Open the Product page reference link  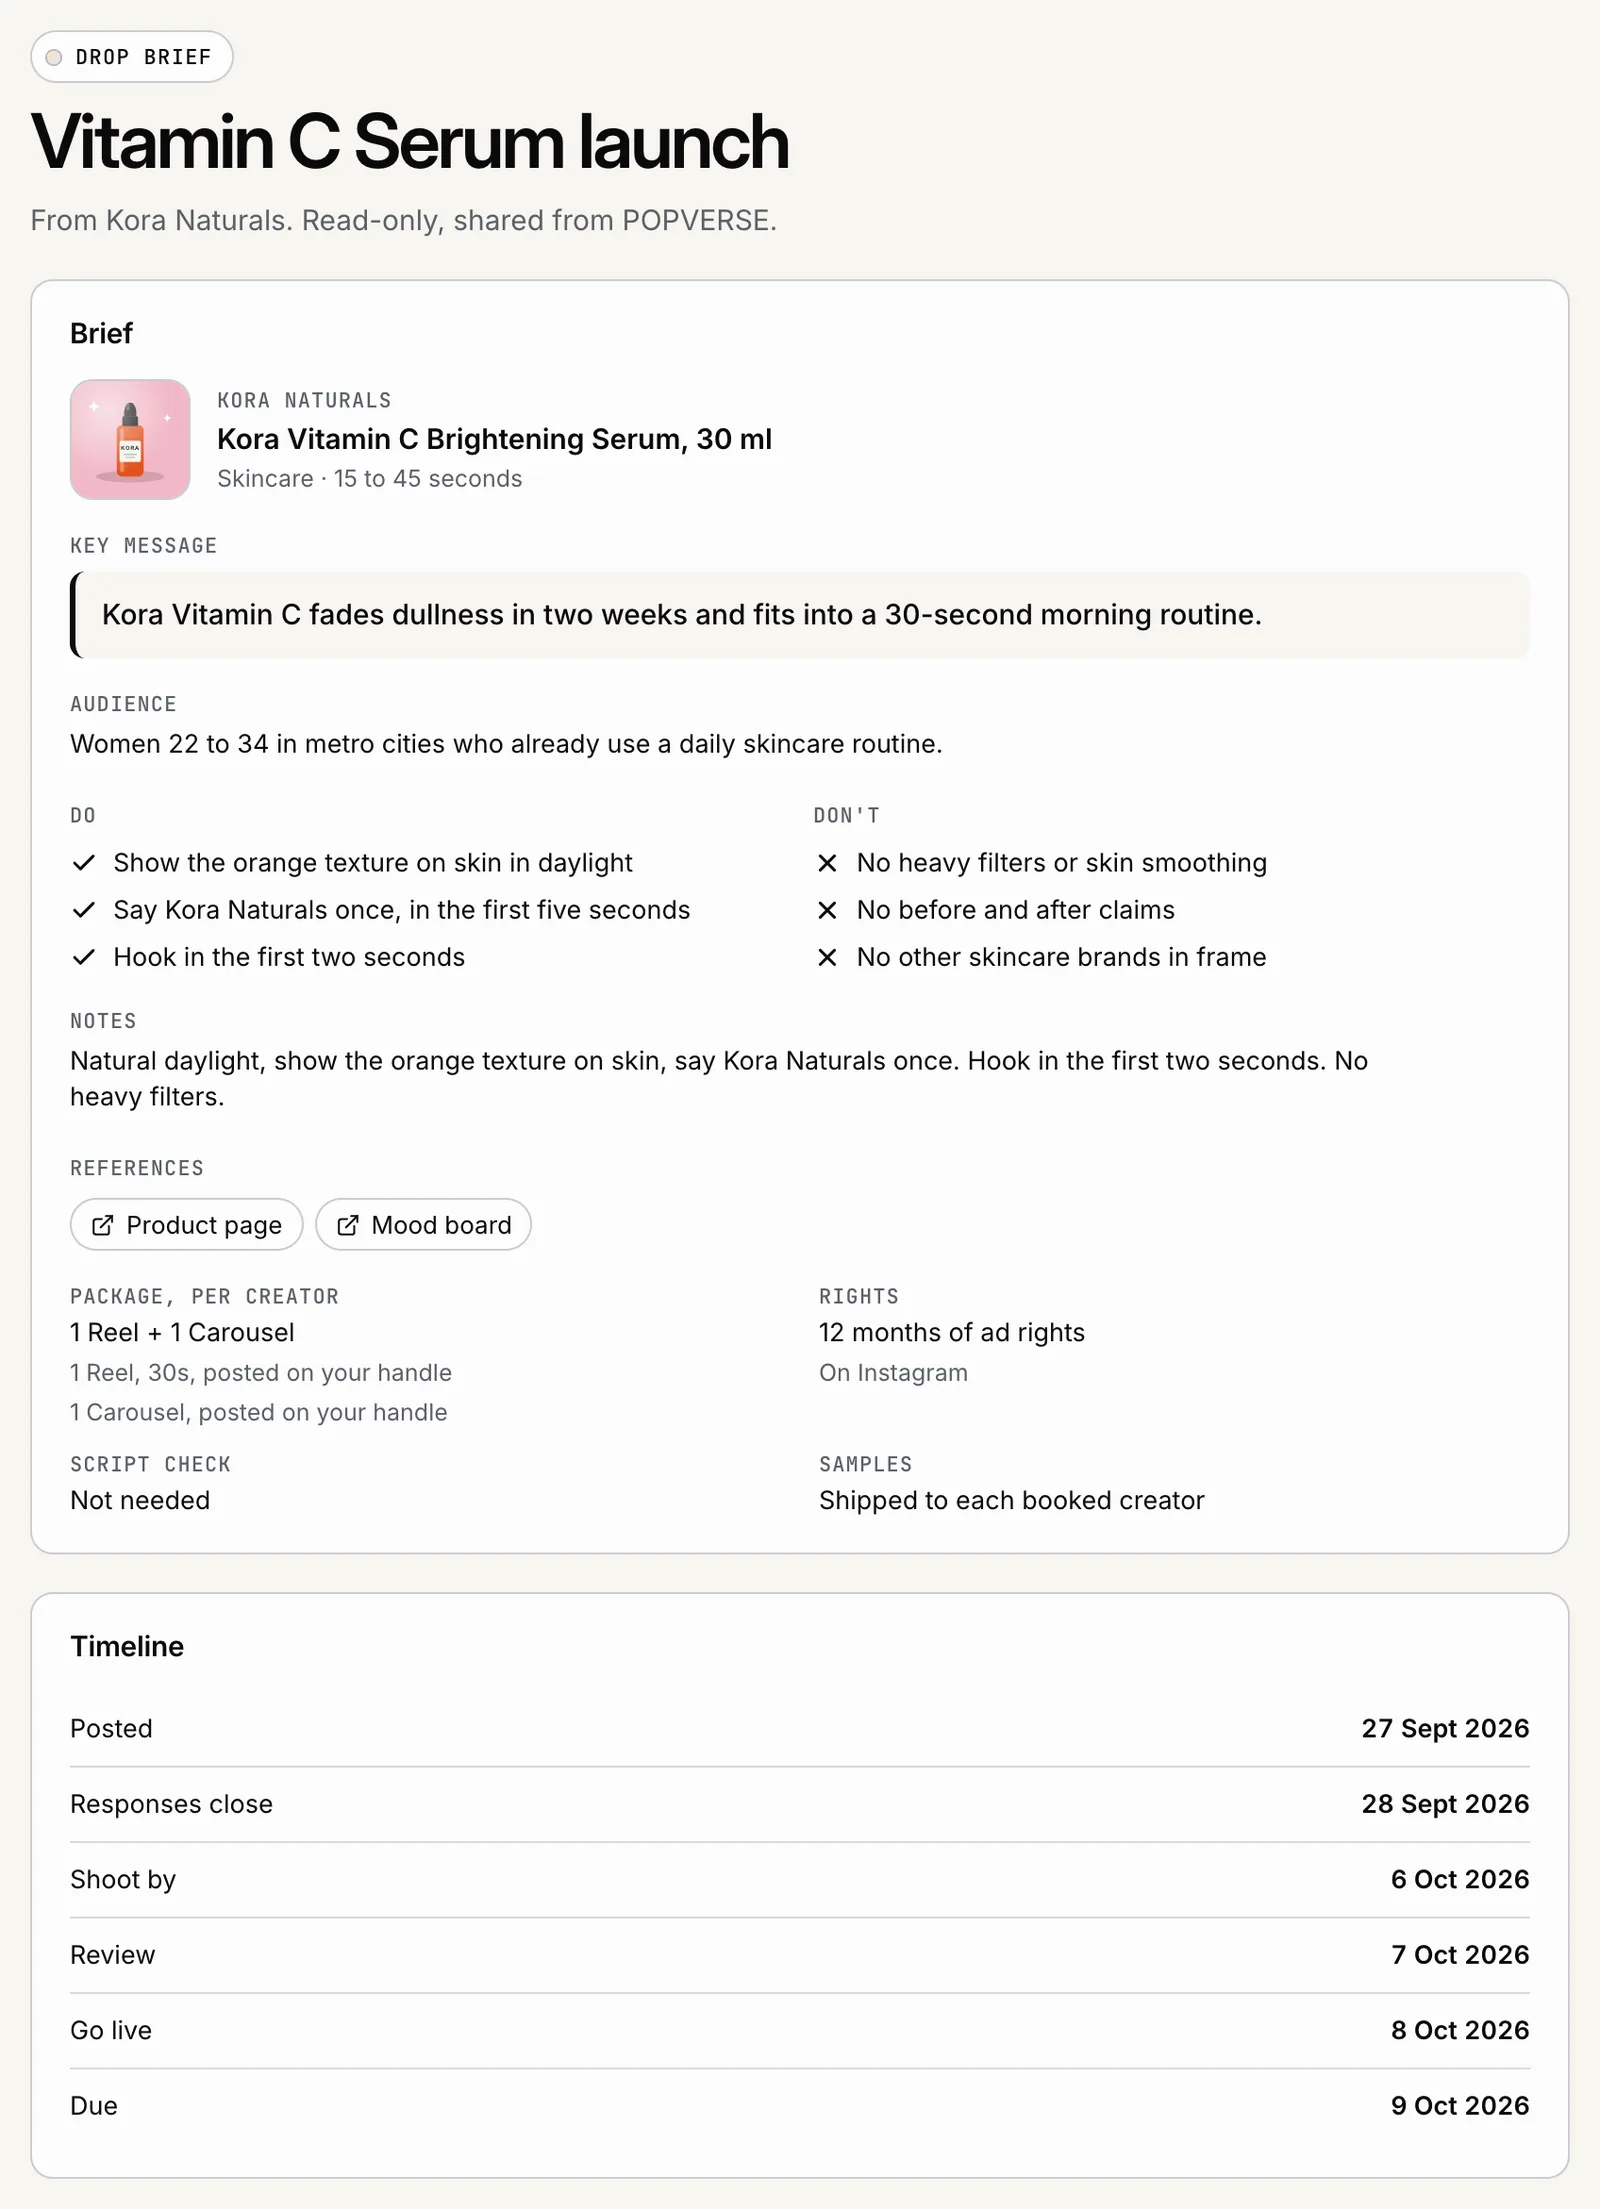tap(186, 1225)
